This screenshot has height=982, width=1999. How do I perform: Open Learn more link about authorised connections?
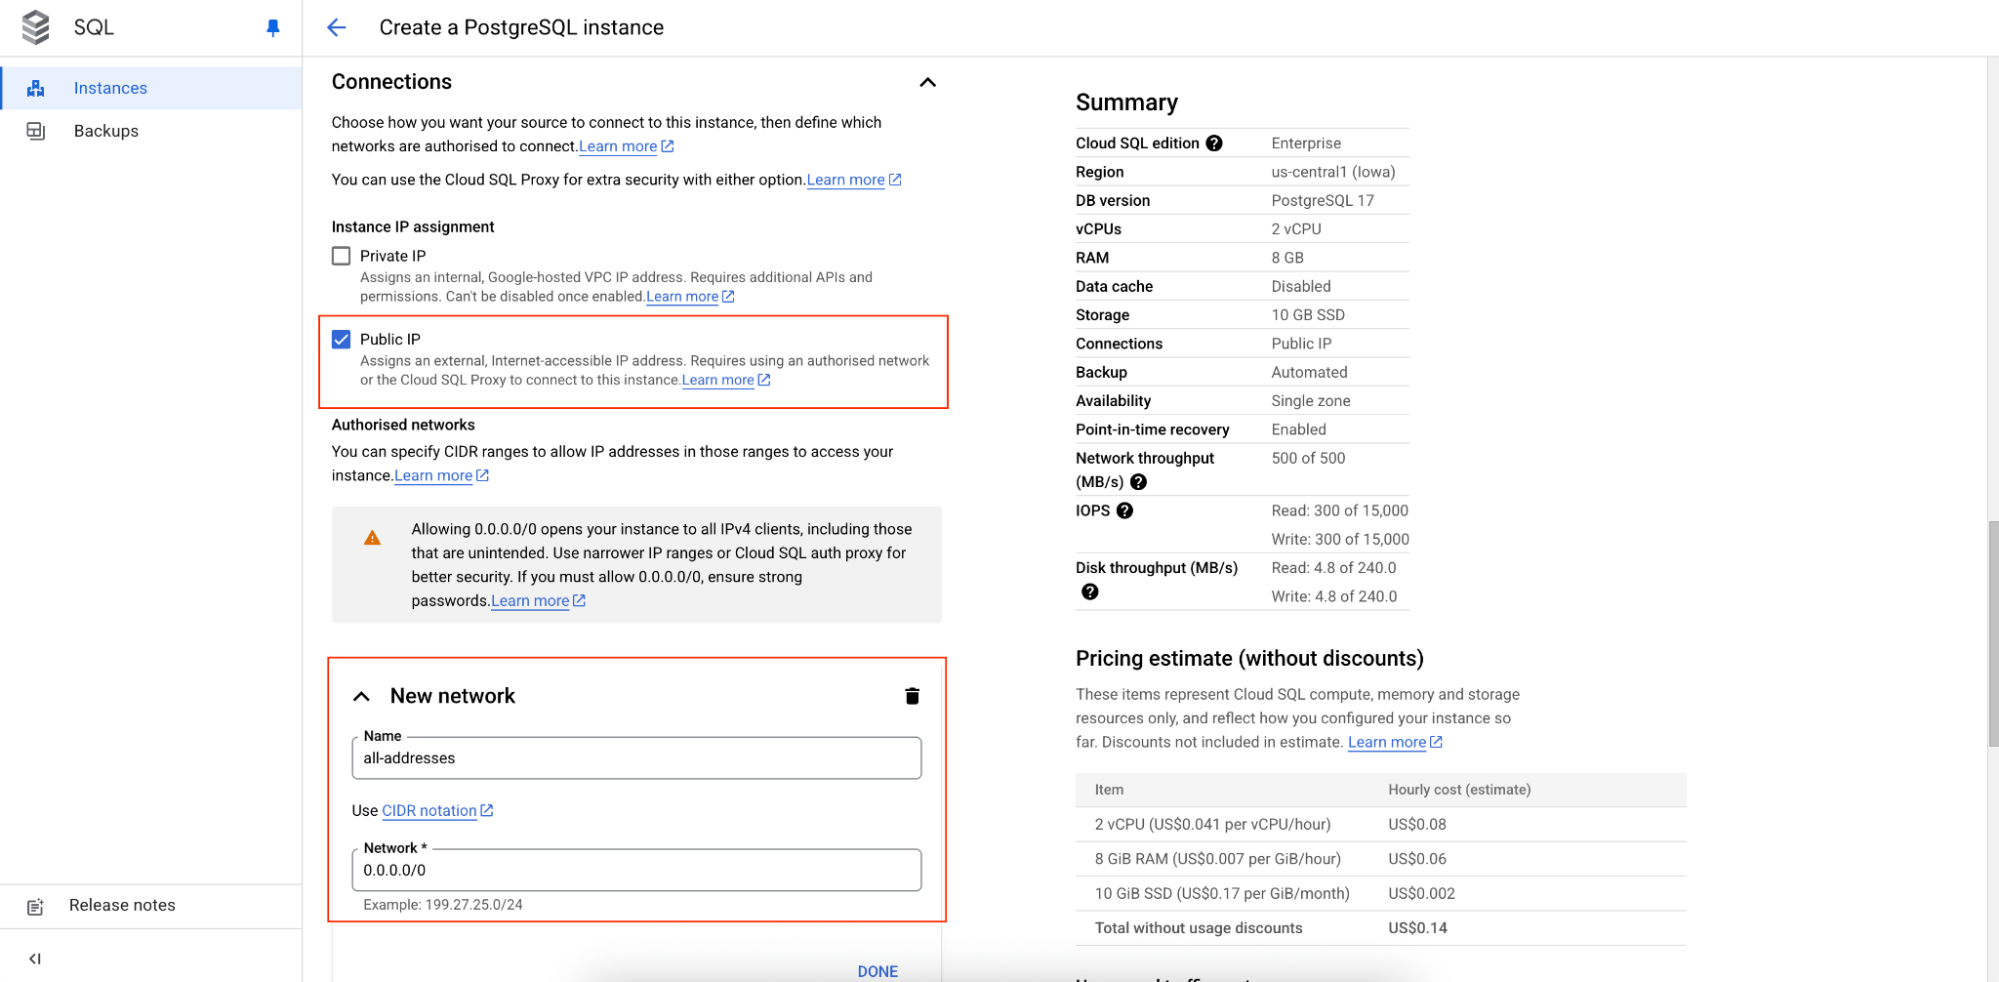pyautogui.click(x=618, y=146)
